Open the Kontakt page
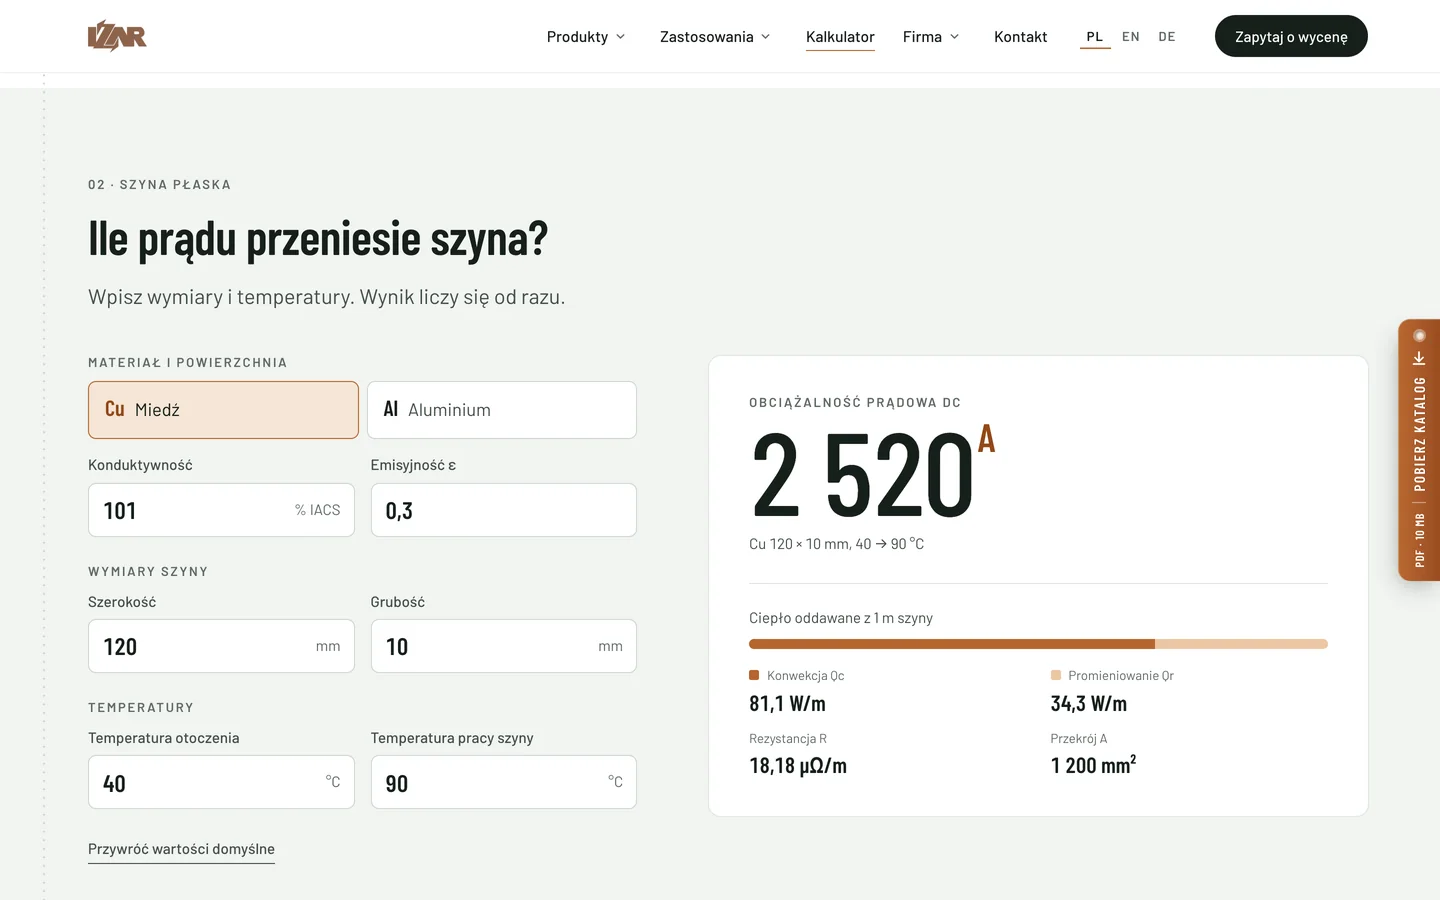This screenshot has width=1440, height=900. point(1020,37)
